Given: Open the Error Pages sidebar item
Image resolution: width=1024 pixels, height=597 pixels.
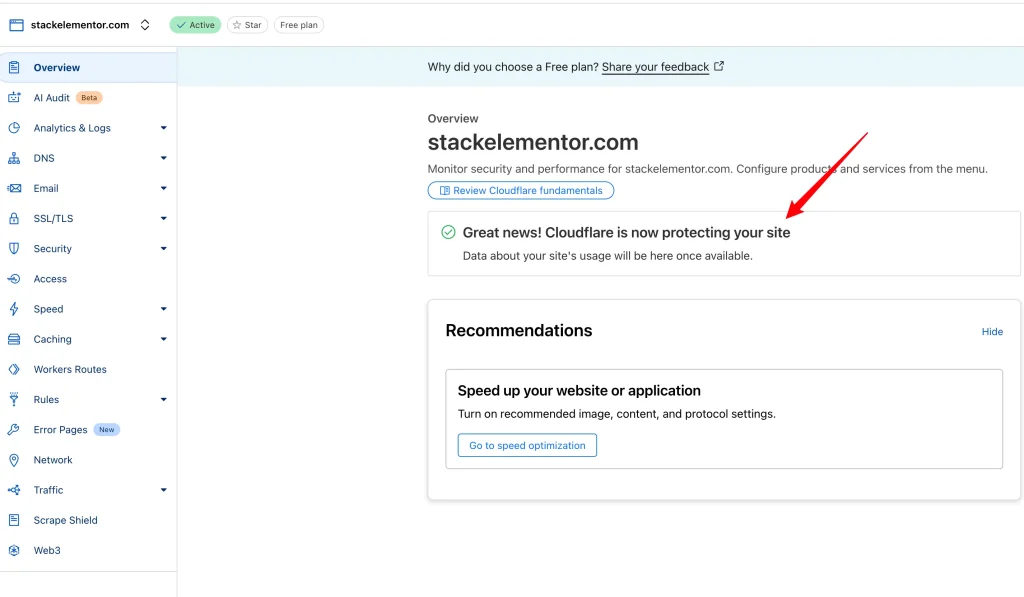Looking at the screenshot, I should (88, 430).
